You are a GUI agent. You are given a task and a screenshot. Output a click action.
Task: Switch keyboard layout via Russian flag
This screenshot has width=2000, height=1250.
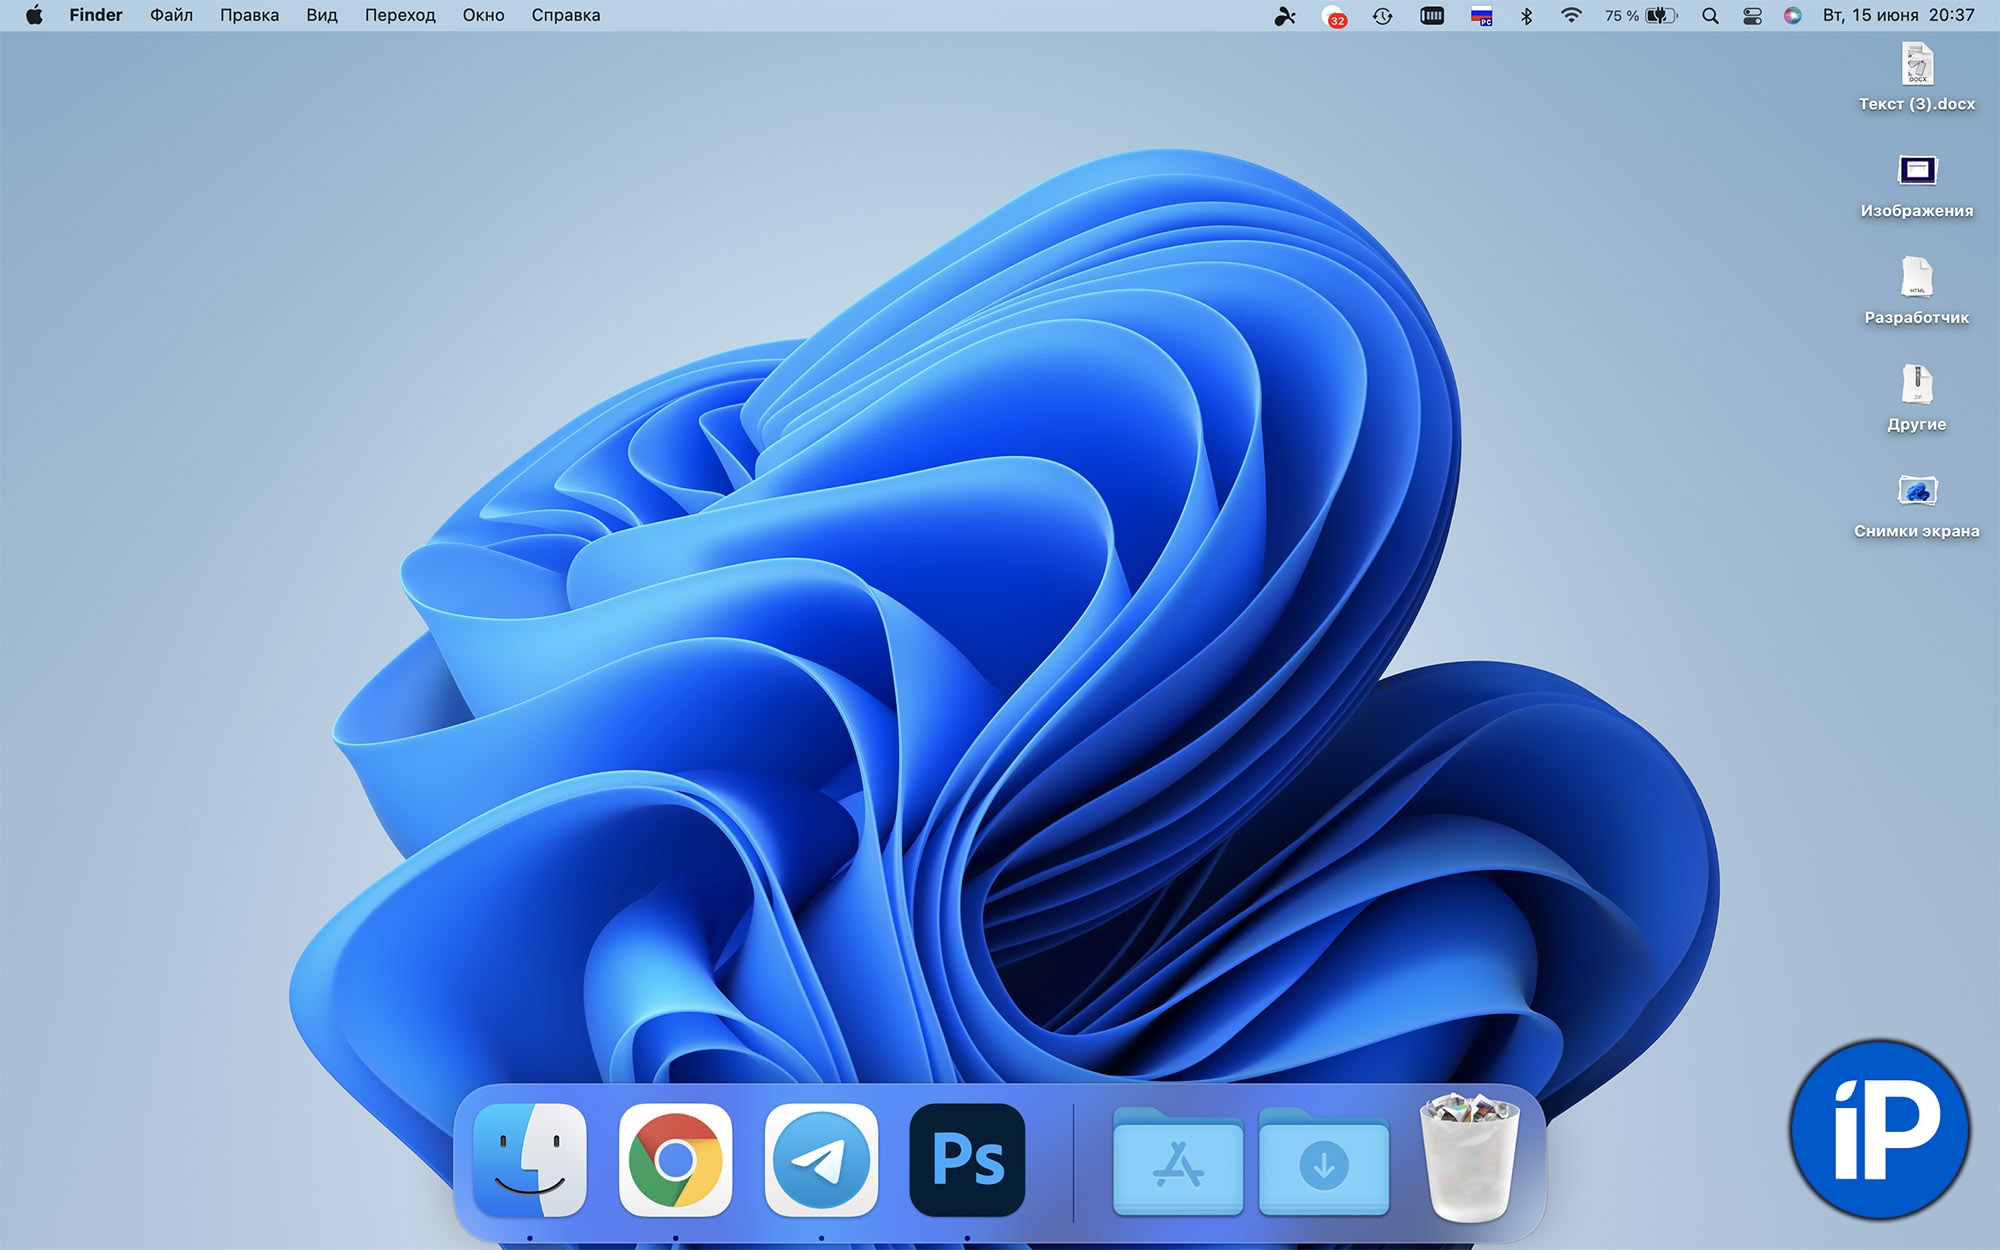click(x=1481, y=16)
